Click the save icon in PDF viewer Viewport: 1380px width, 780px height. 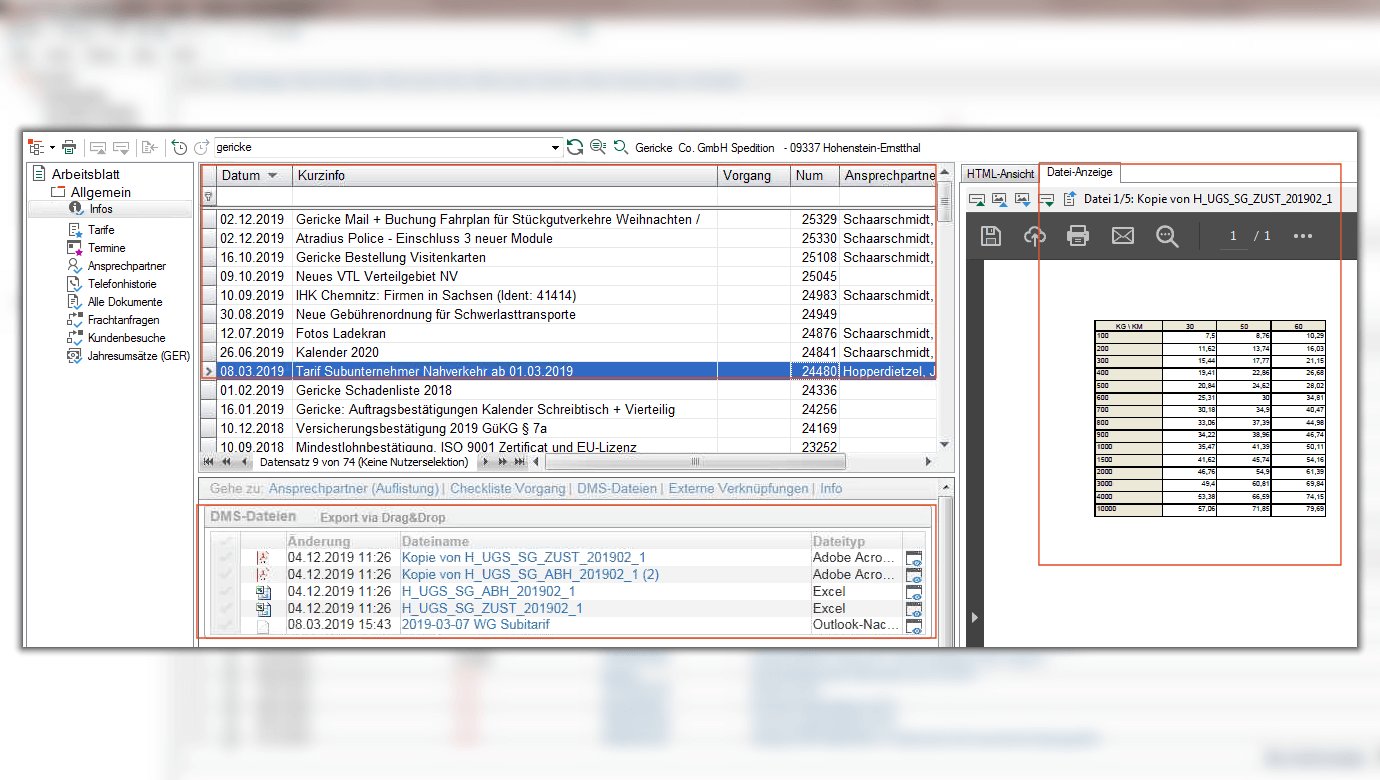point(990,236)
